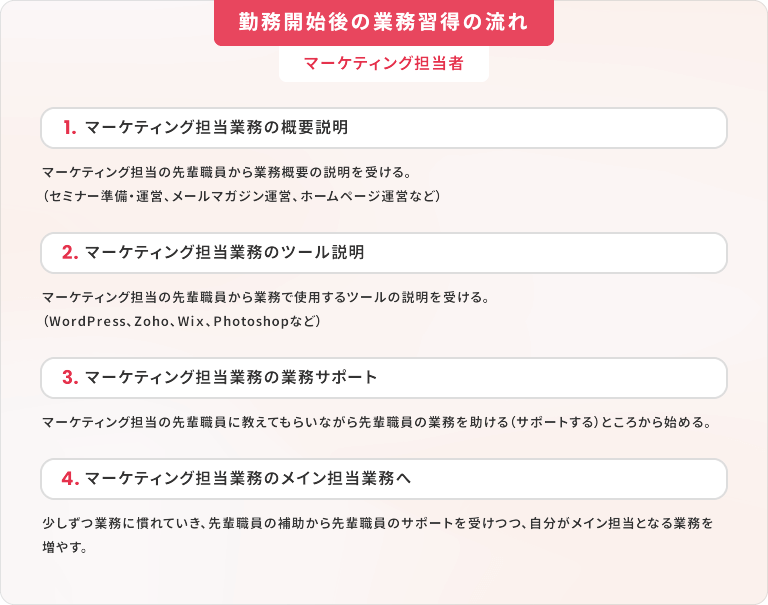Click the red banner 勤務開始後の業務習得の流れ
Image resolution: width=768 pixels, height=605 pixels.
(x=384, y=23)
